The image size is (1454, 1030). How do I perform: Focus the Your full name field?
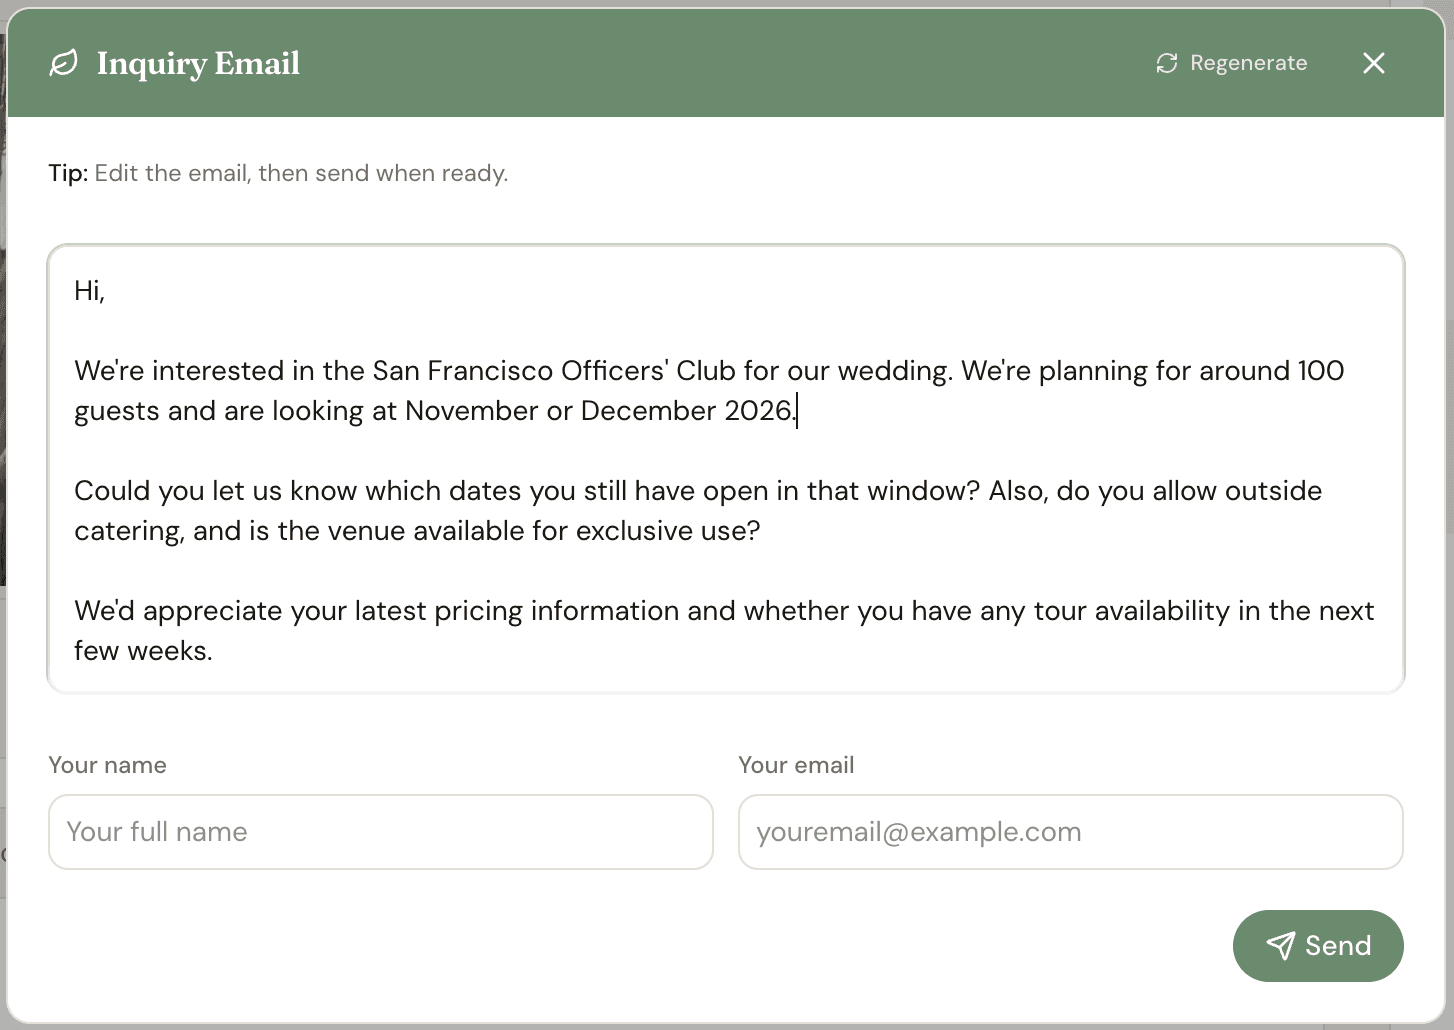click(381, 832)
